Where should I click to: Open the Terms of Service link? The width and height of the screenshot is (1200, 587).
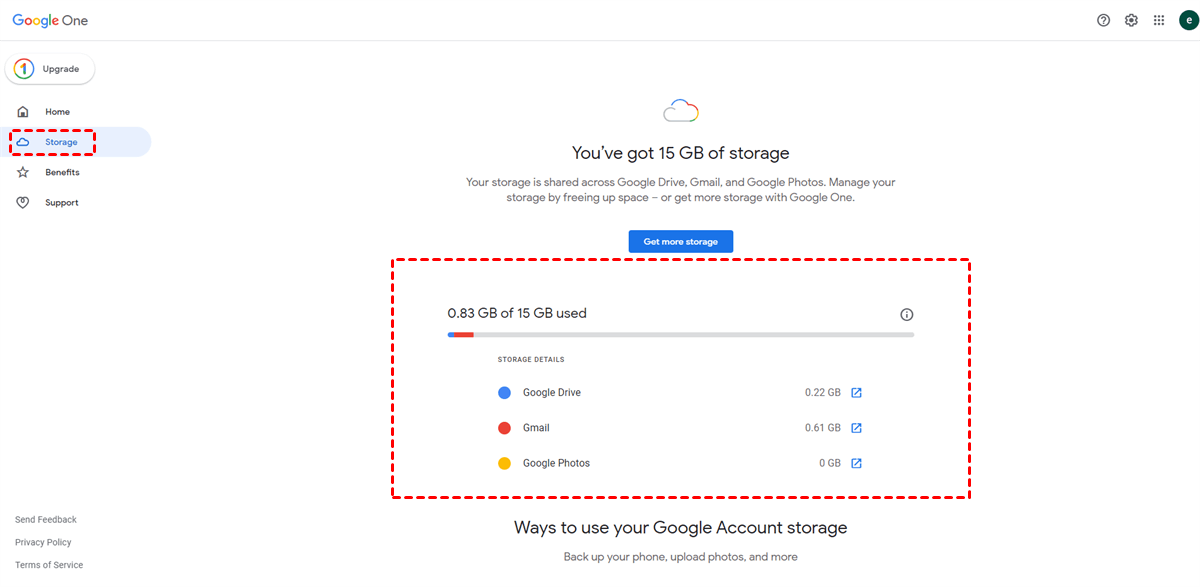coord(49,565)
